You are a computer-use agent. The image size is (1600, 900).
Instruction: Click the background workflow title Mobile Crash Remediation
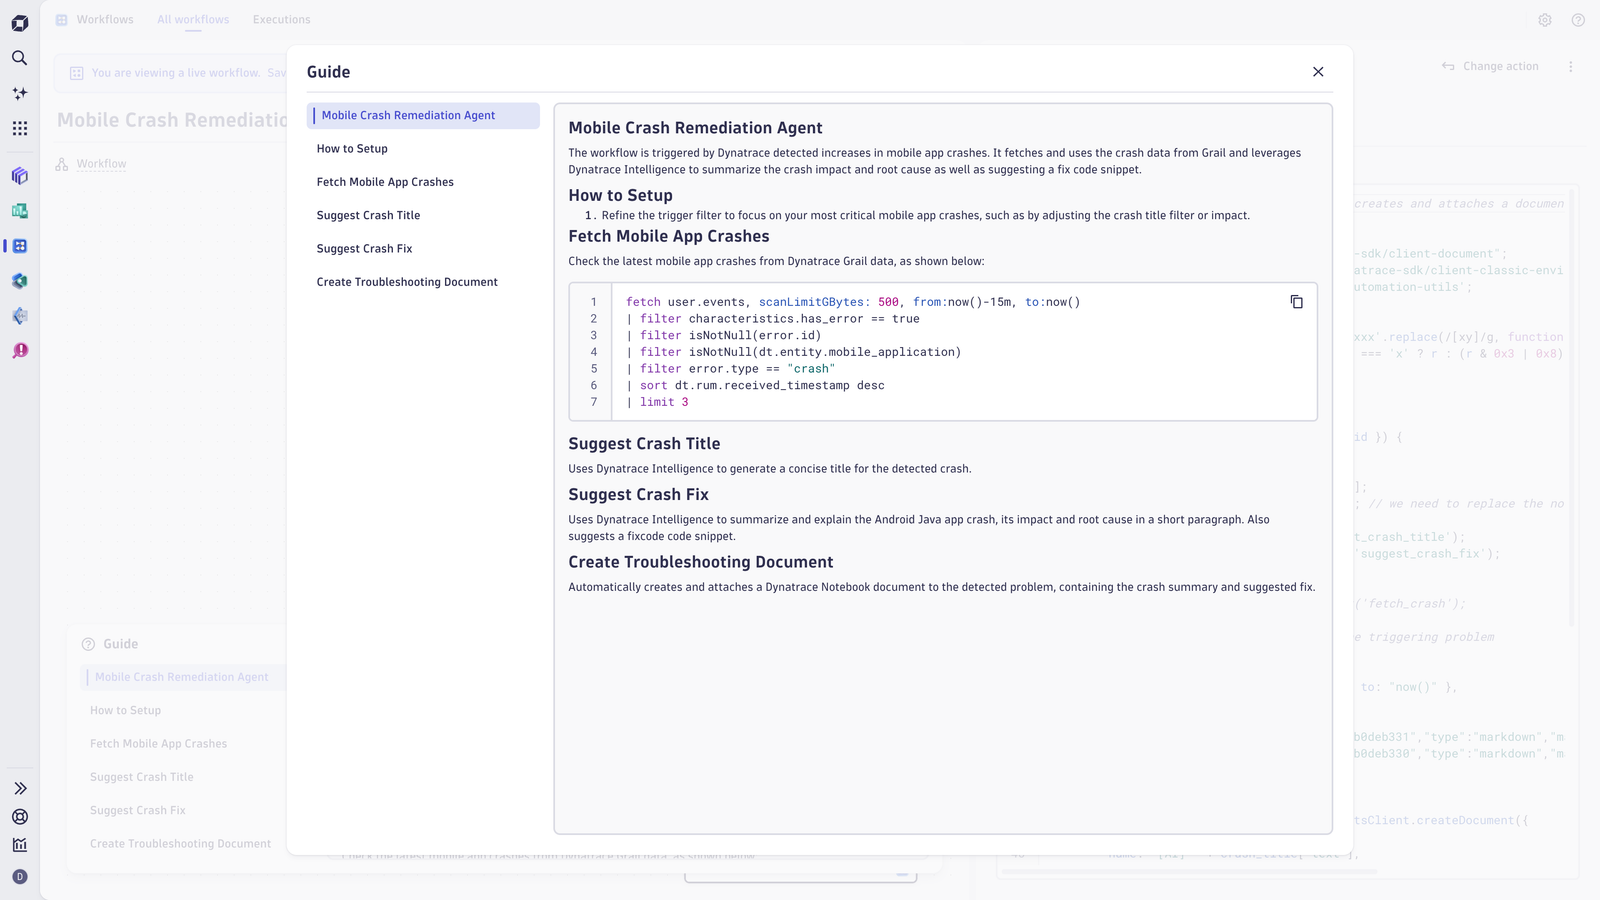pos(172,120)
